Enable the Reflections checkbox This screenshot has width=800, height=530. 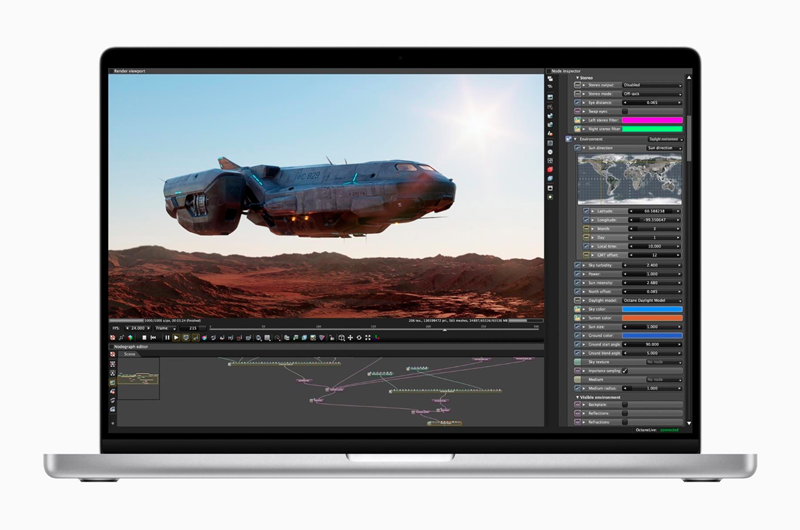[625, 413]
